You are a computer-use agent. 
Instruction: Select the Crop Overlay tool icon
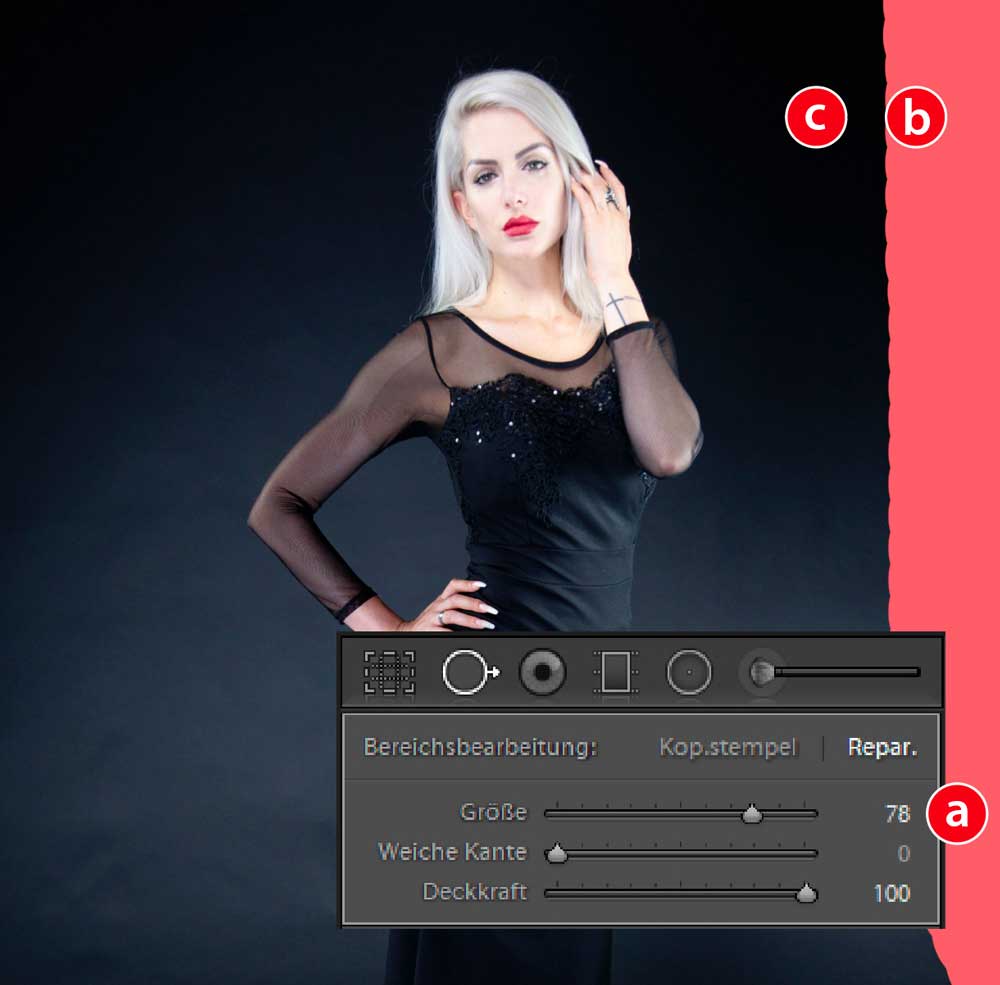389,672
